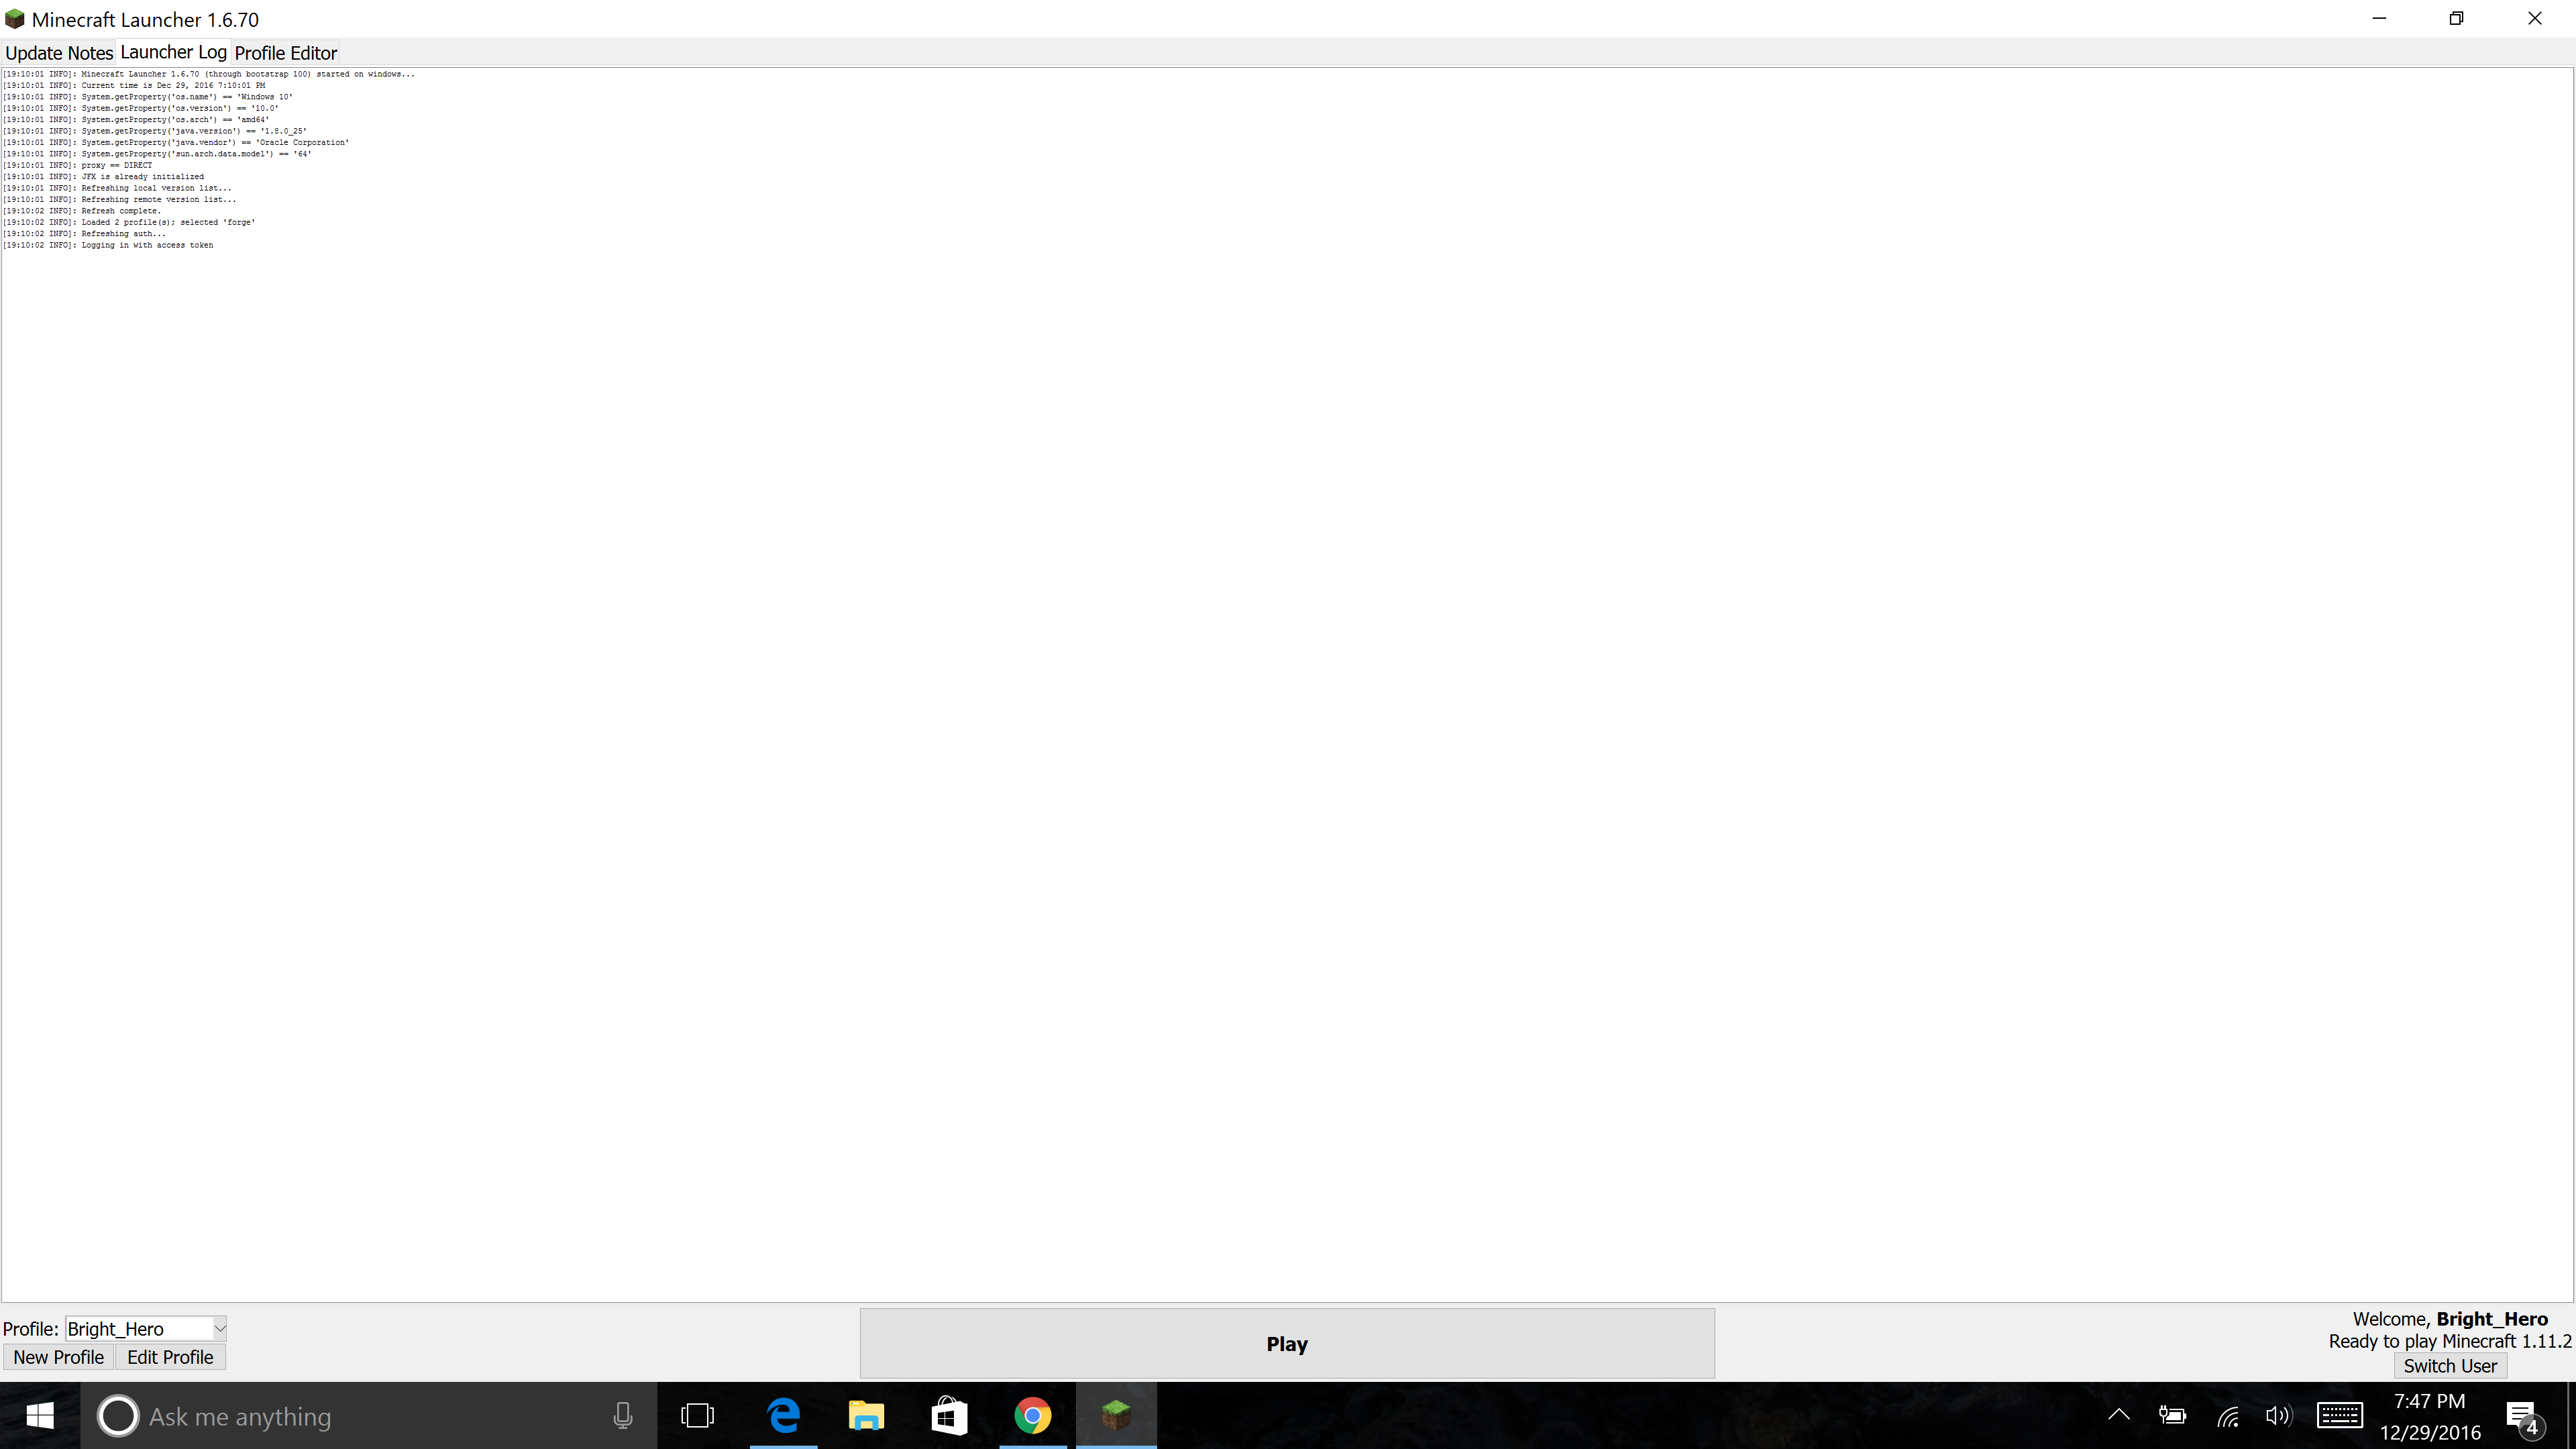This screenshot has width=2576, height=1449.
Task: Open Task View in taskbar
Action: 697,1416
